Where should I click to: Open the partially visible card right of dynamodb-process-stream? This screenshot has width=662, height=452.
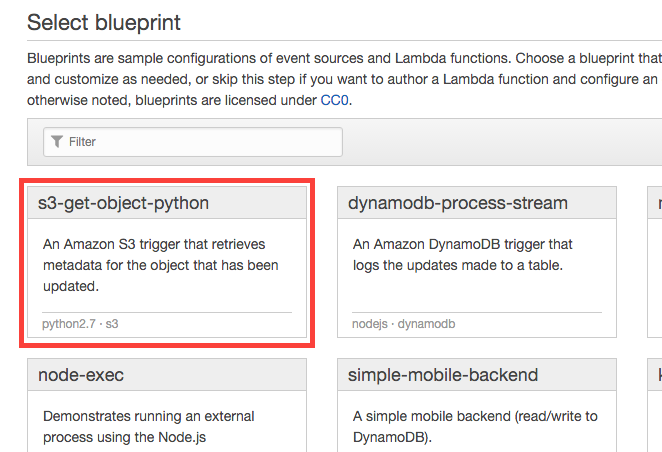point(654,260)
